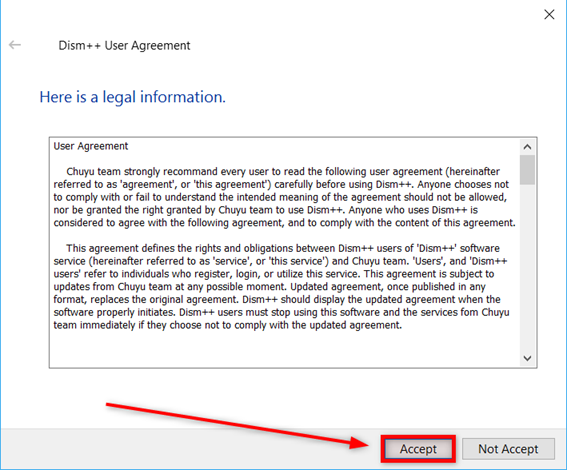Viewport: 567px width, 470px height.
Task: Click the scrollbar up arrow in agreement box
Action: coord(527,147)
